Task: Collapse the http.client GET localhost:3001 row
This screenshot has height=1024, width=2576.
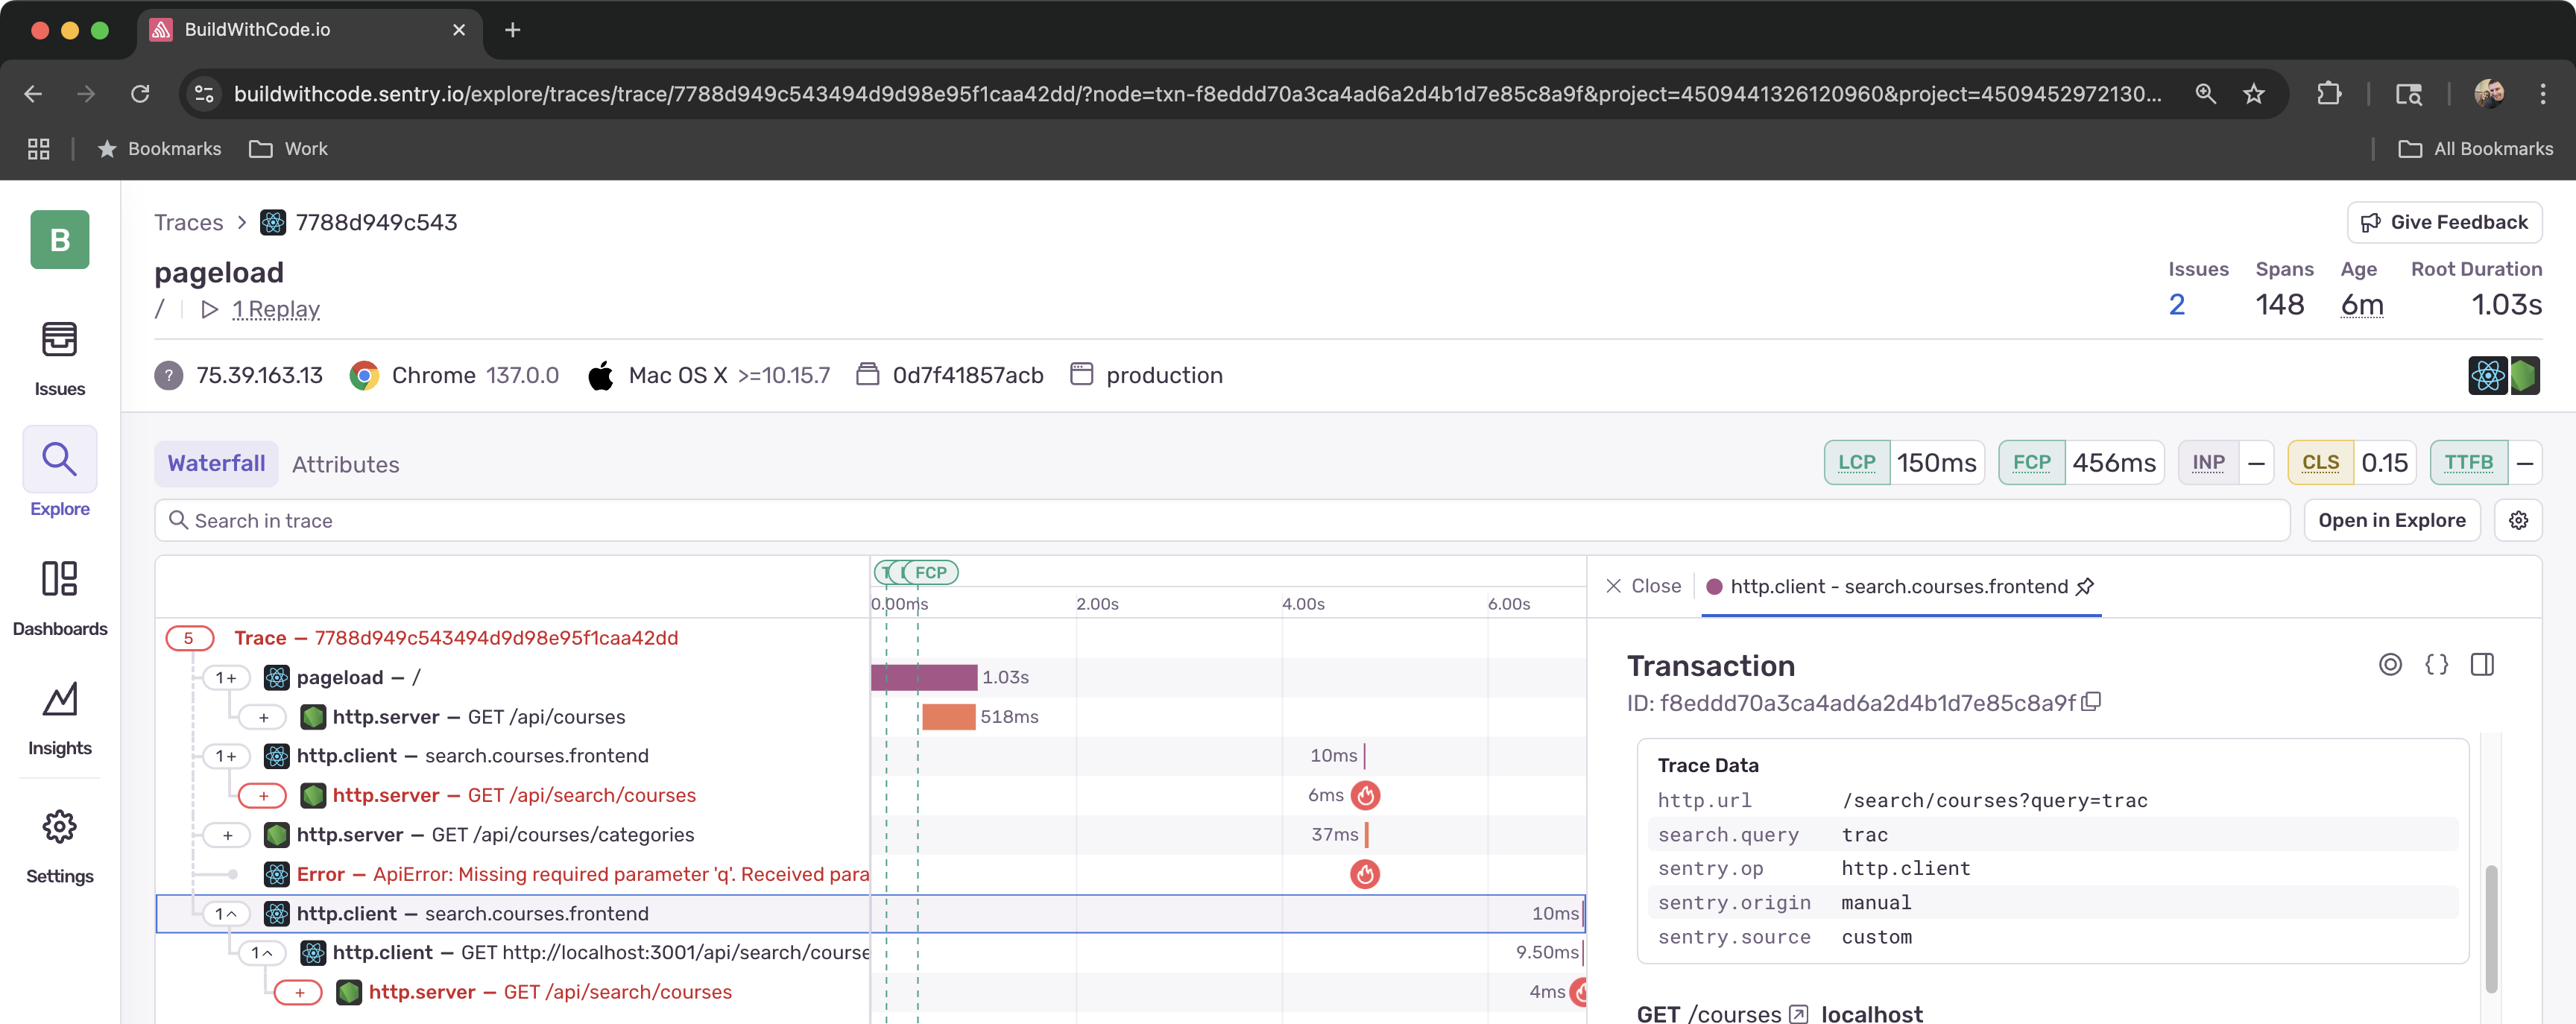Action: click(262, 953)
